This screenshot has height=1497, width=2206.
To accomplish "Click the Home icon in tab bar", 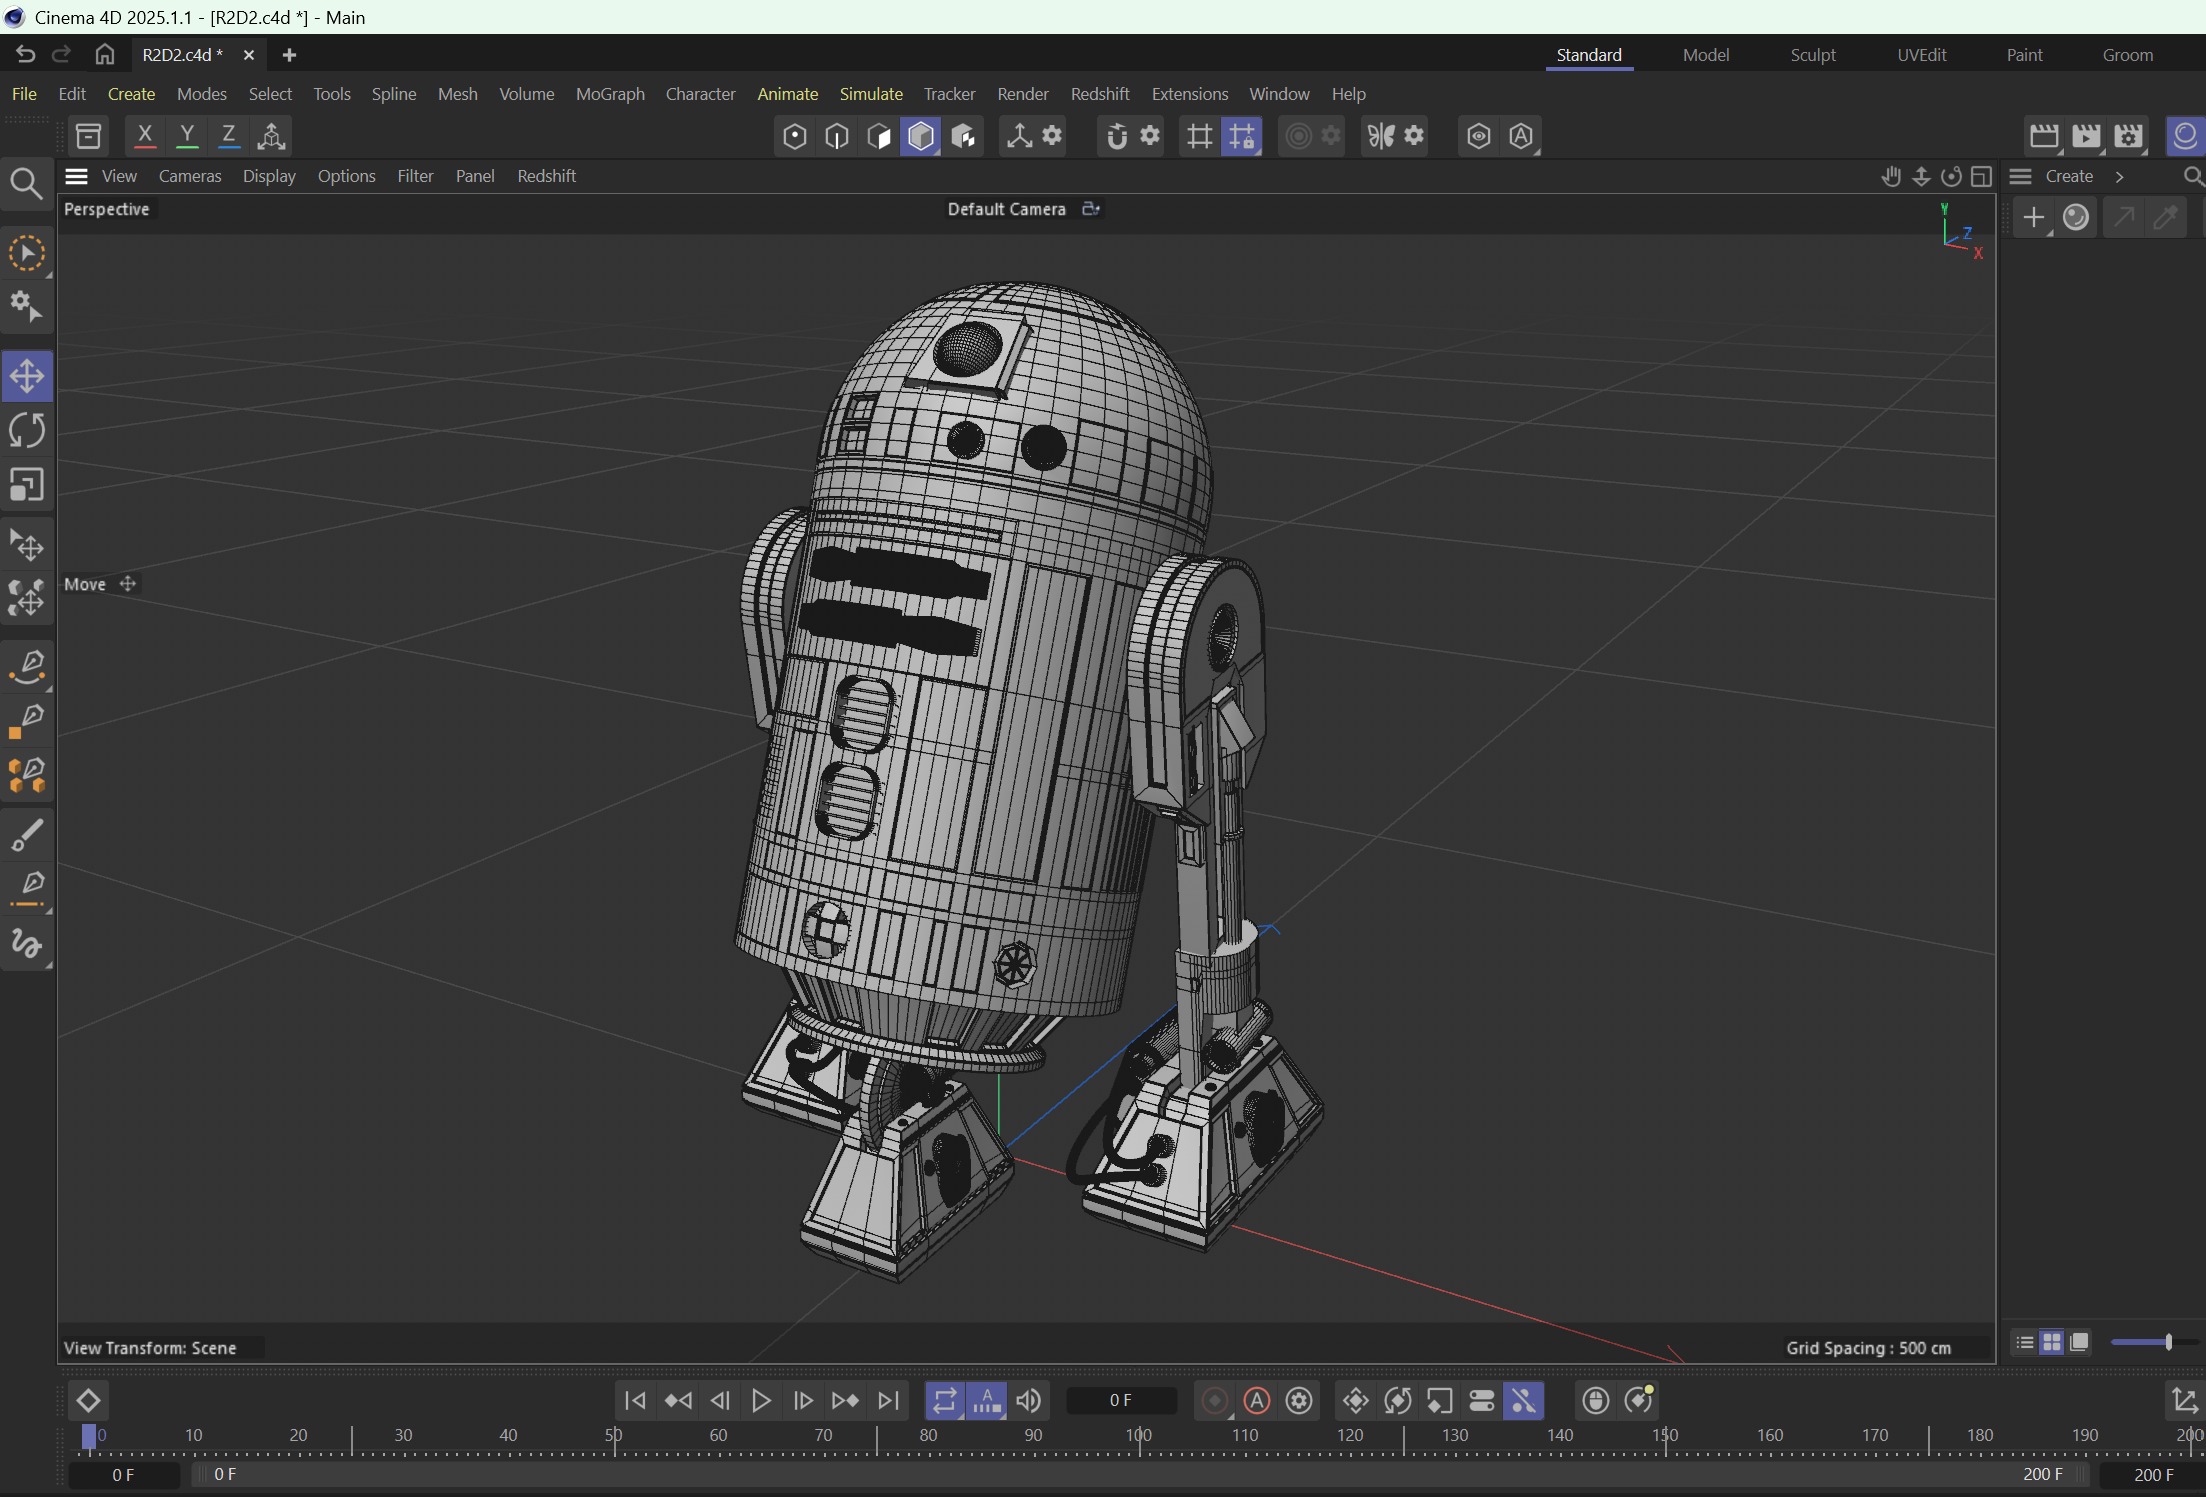I will (105, 55).
